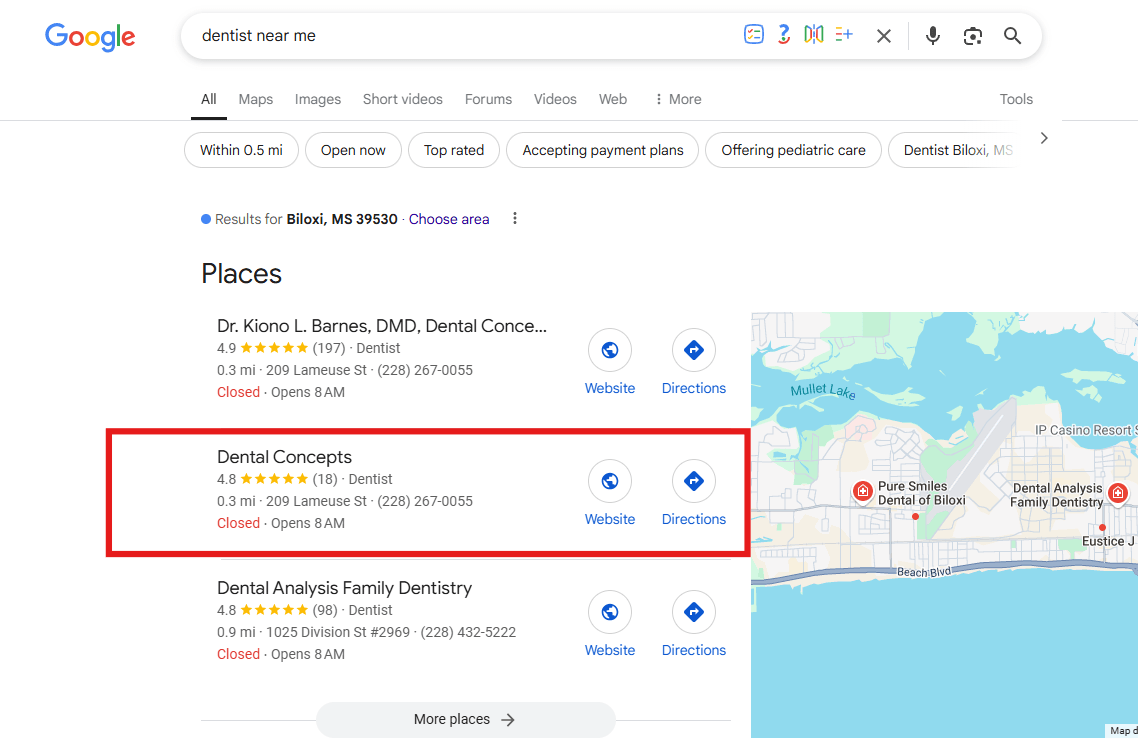Click the '(18)' review count for Dental Concepts
The width and height of the screenshot is (1138, 752).
click(325, 479)
